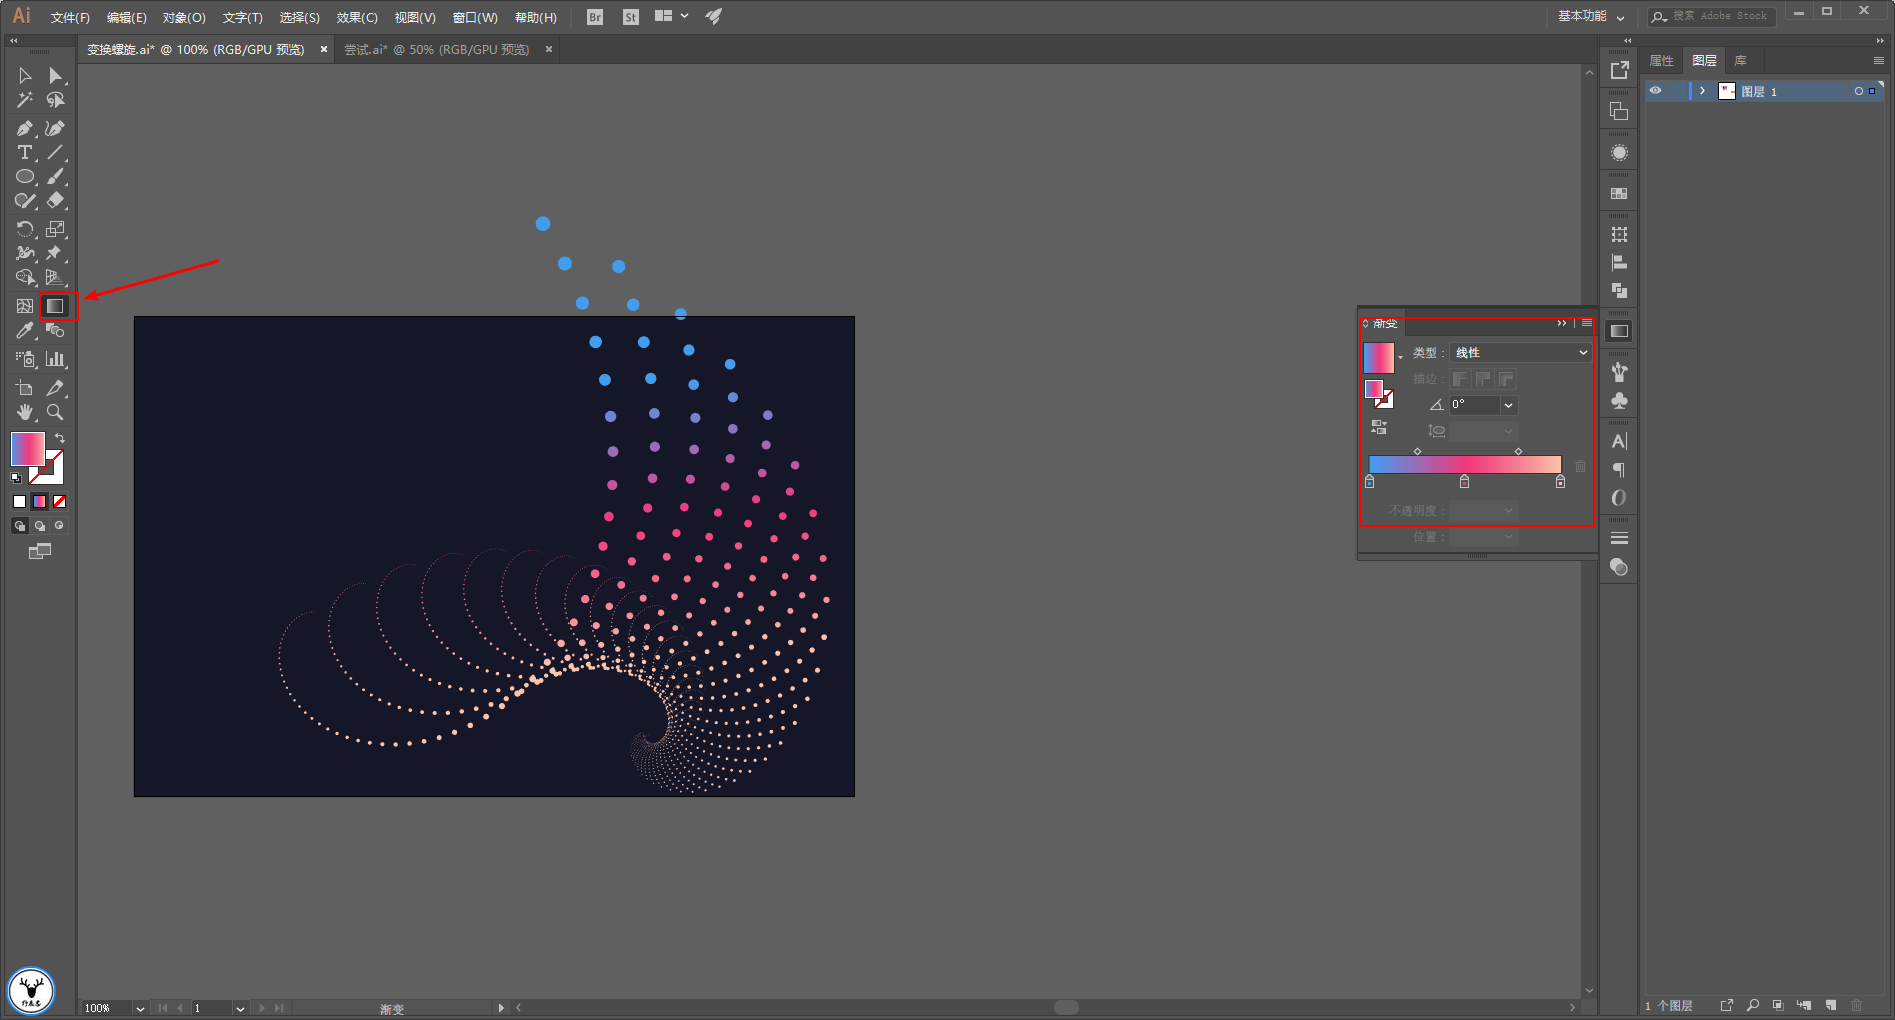The width and height of the screenshot is (1895, 1020).
Task: Reset to default fill and stroke
Action: pos(16,478)
